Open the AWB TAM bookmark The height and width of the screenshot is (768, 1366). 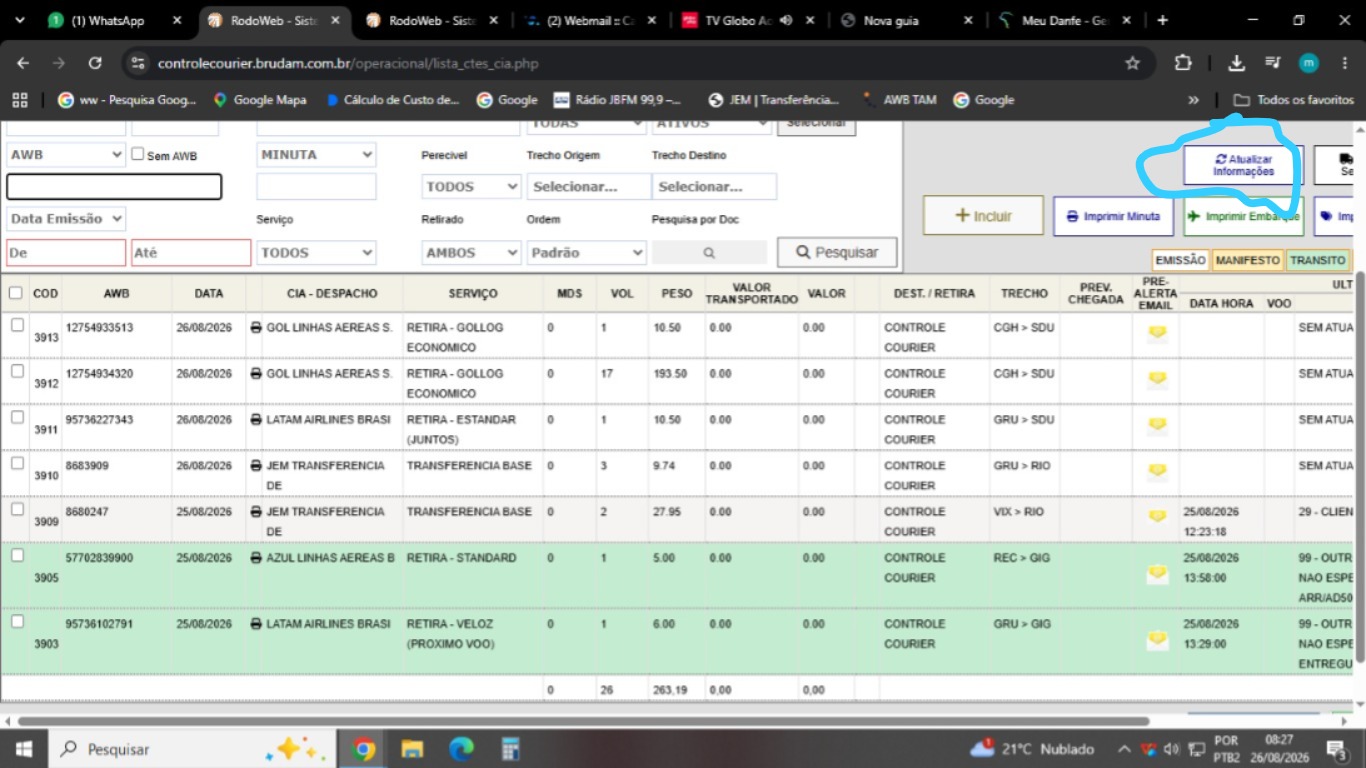tap(900, 100)
